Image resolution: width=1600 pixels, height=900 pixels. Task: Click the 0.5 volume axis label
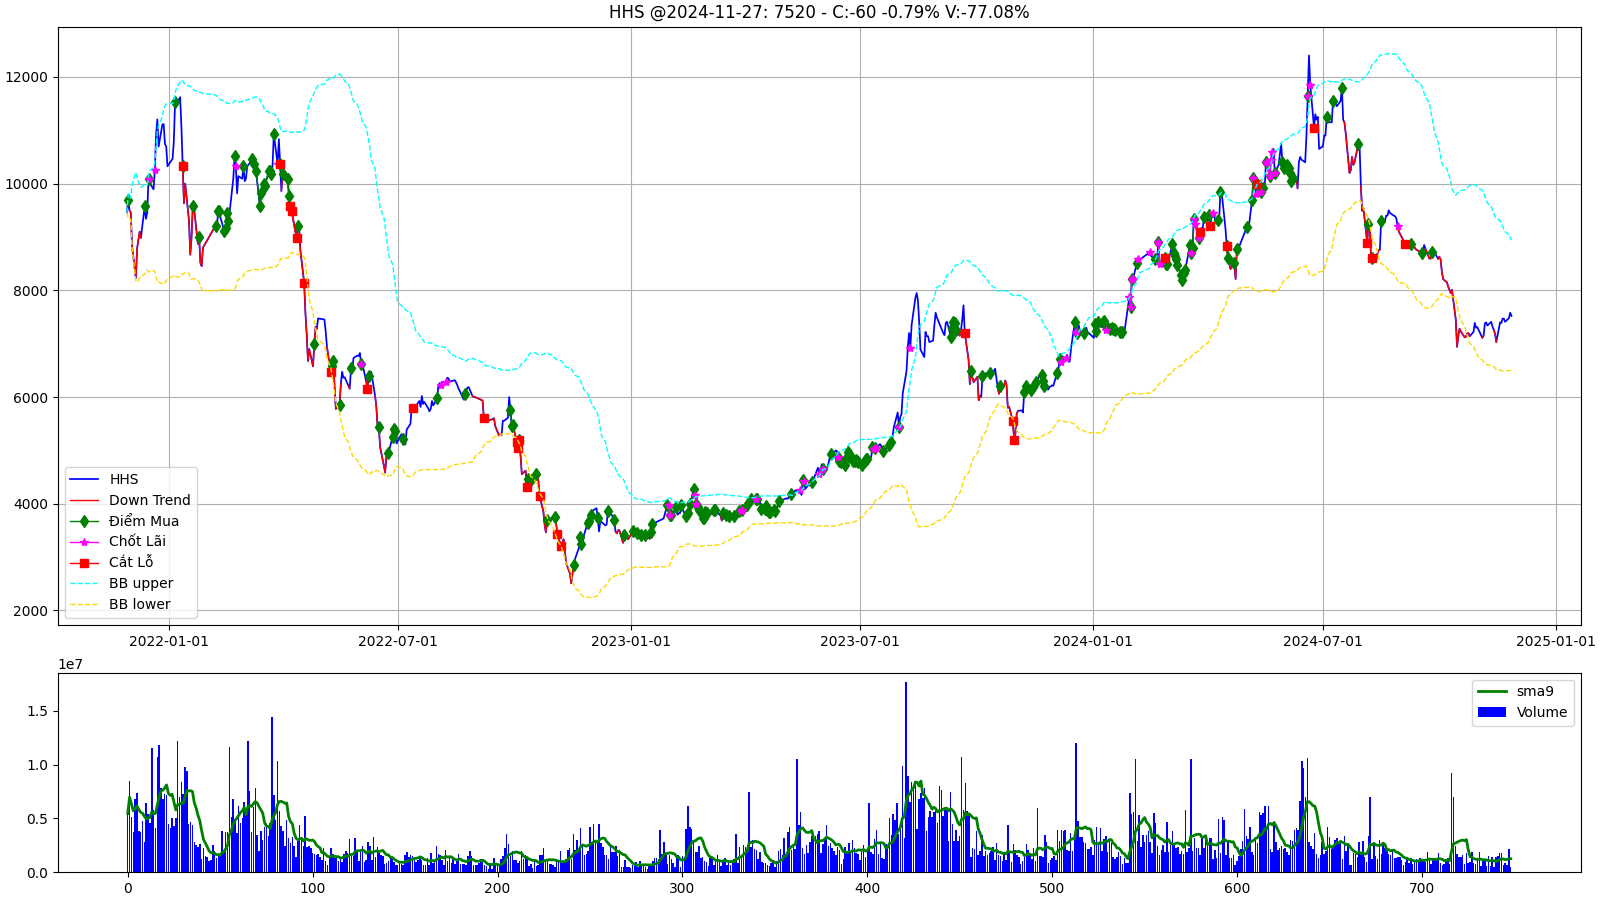(x=37, y=819)
